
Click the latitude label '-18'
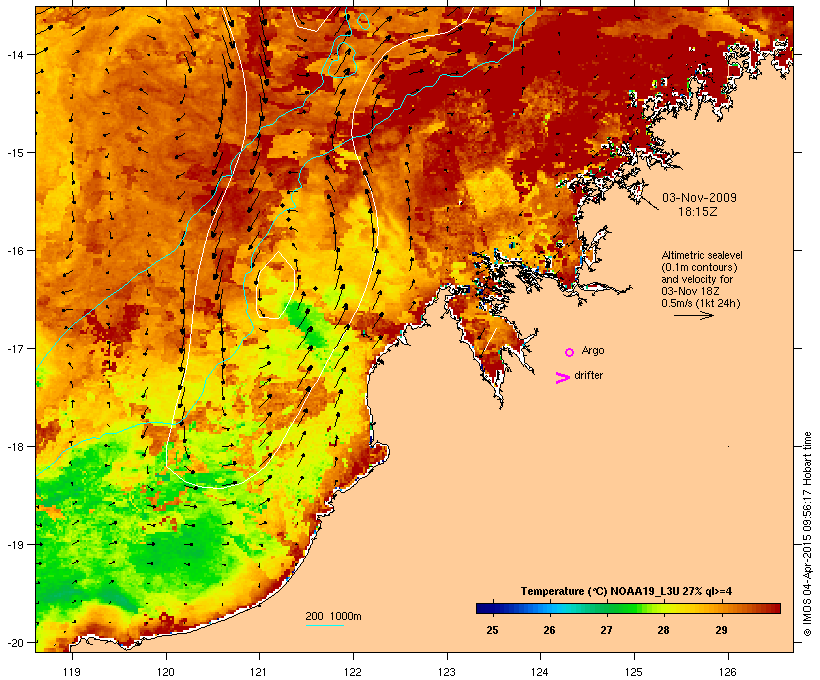click(15, 447)
